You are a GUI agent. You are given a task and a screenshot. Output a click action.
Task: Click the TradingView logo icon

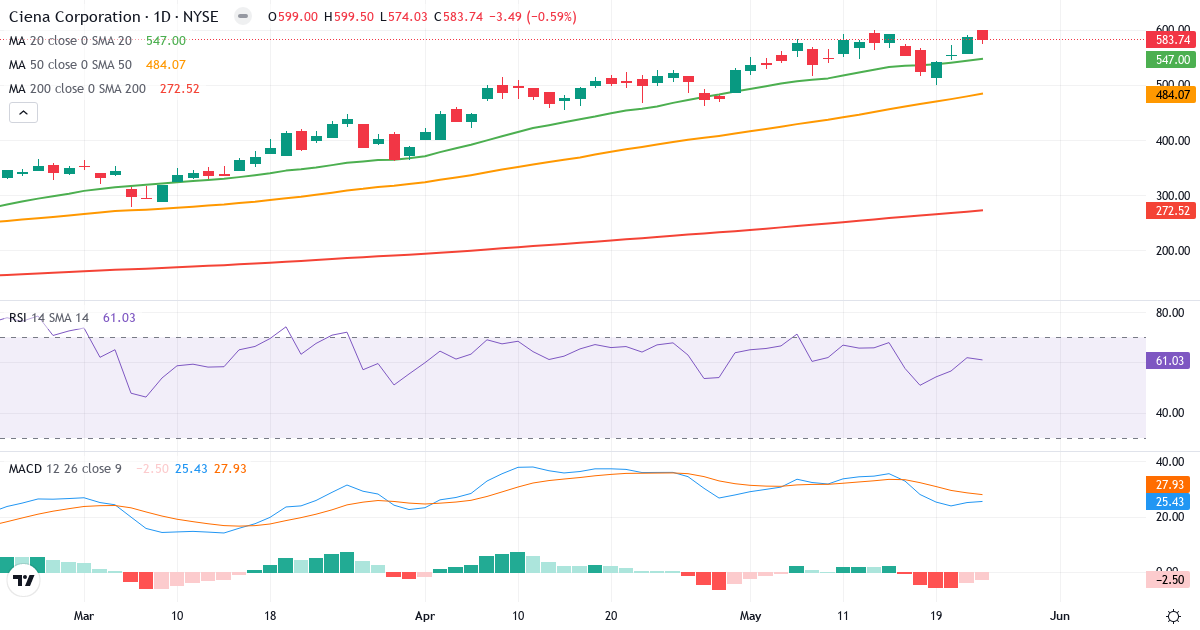coord(23,579)
